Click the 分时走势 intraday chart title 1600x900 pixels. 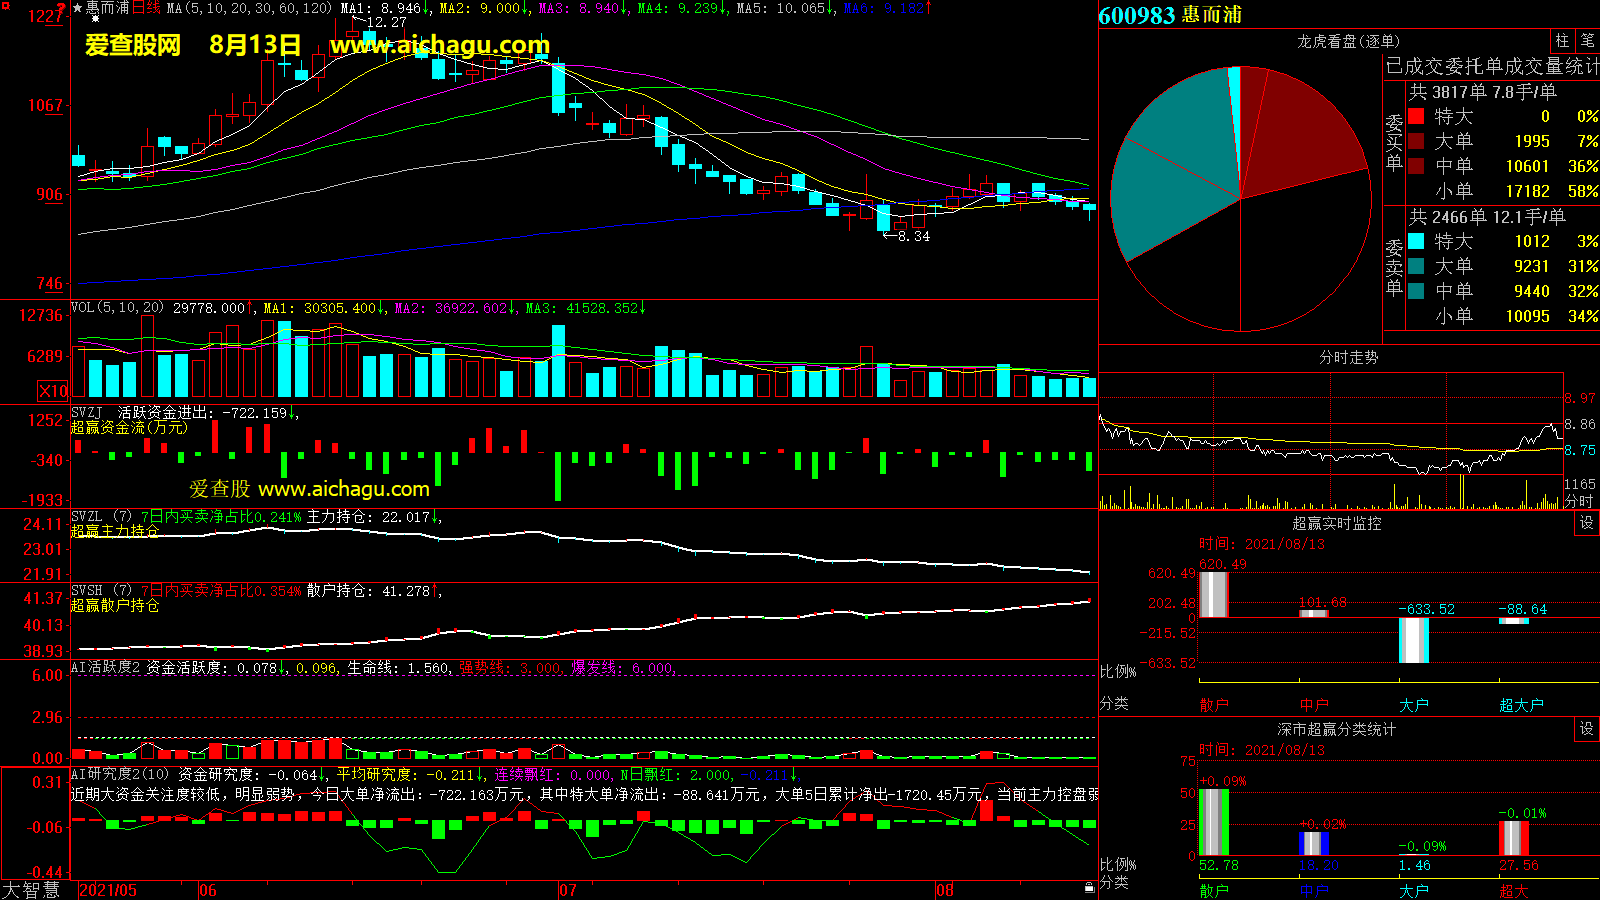pos(1348,357)
